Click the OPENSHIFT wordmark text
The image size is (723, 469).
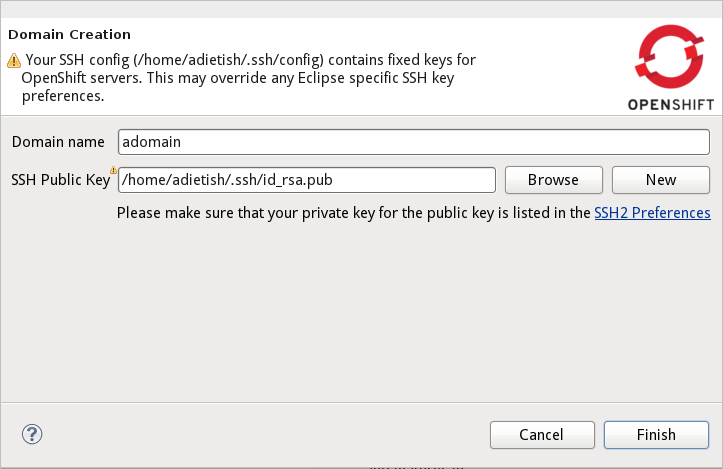click(x=670, y=104)
